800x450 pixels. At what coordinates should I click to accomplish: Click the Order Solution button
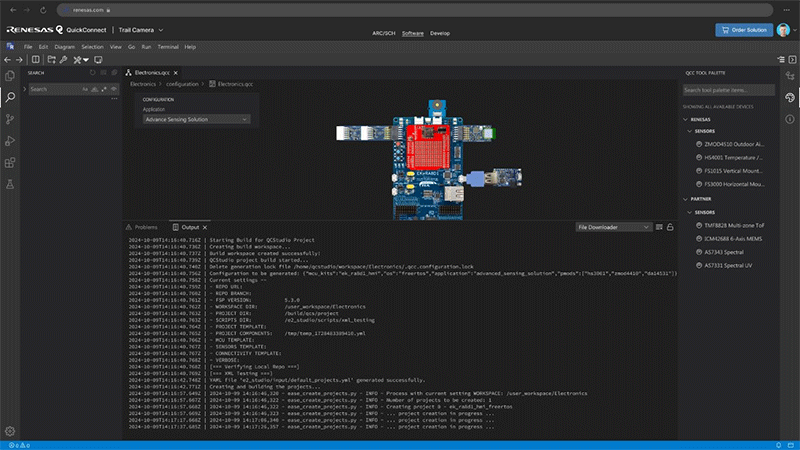pyautogui.click(x=743, y=30)
